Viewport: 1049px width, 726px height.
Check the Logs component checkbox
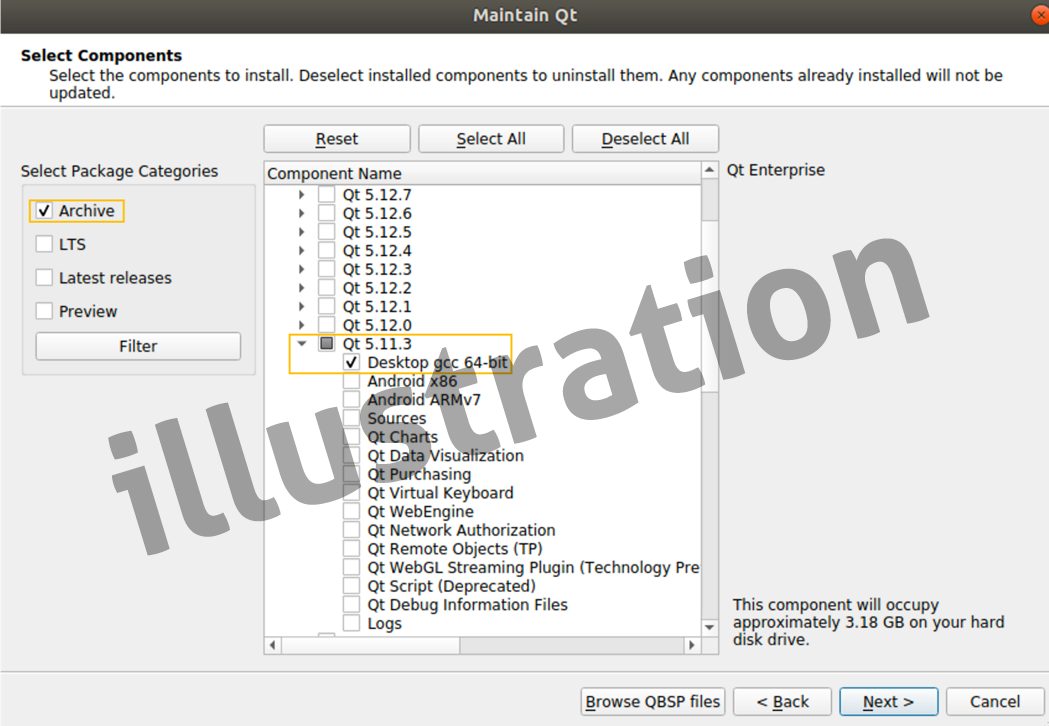point(351,623)
